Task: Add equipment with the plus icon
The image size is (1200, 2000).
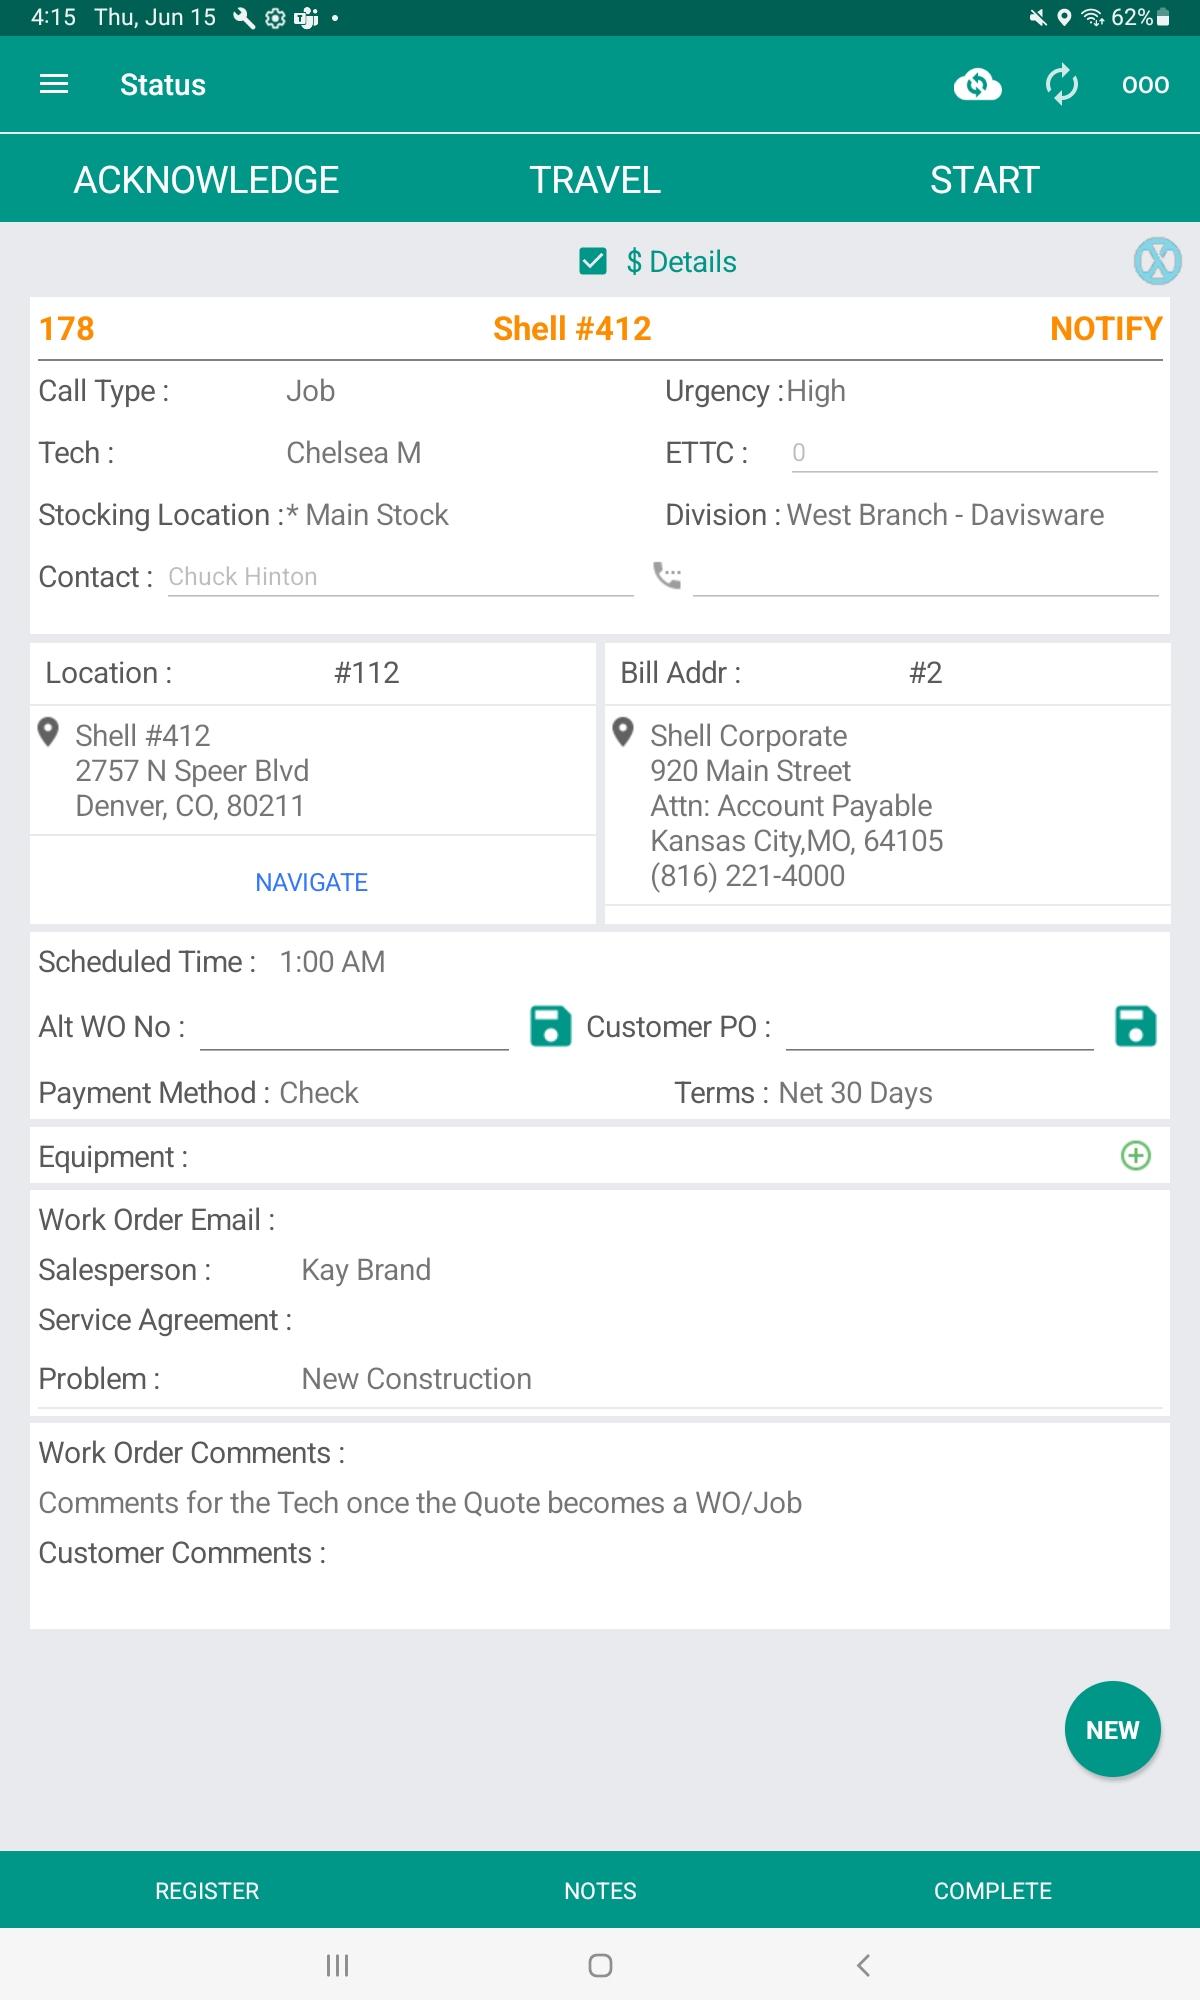Action: (1135, 1156)
